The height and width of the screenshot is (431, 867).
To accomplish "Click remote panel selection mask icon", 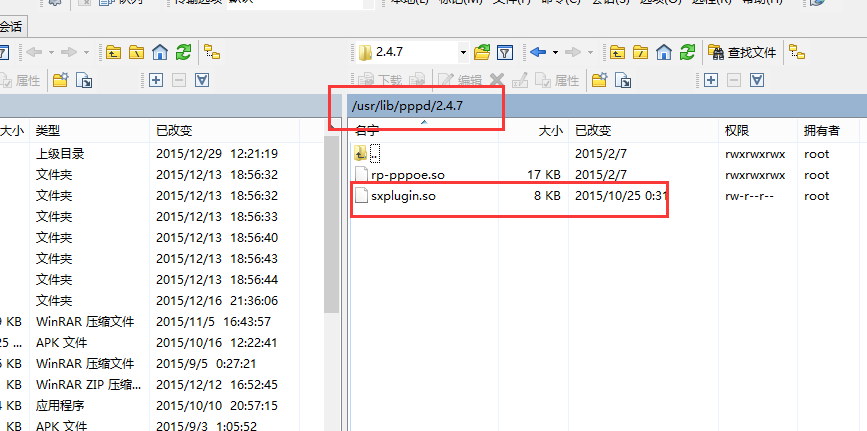I will pos(757,81).
